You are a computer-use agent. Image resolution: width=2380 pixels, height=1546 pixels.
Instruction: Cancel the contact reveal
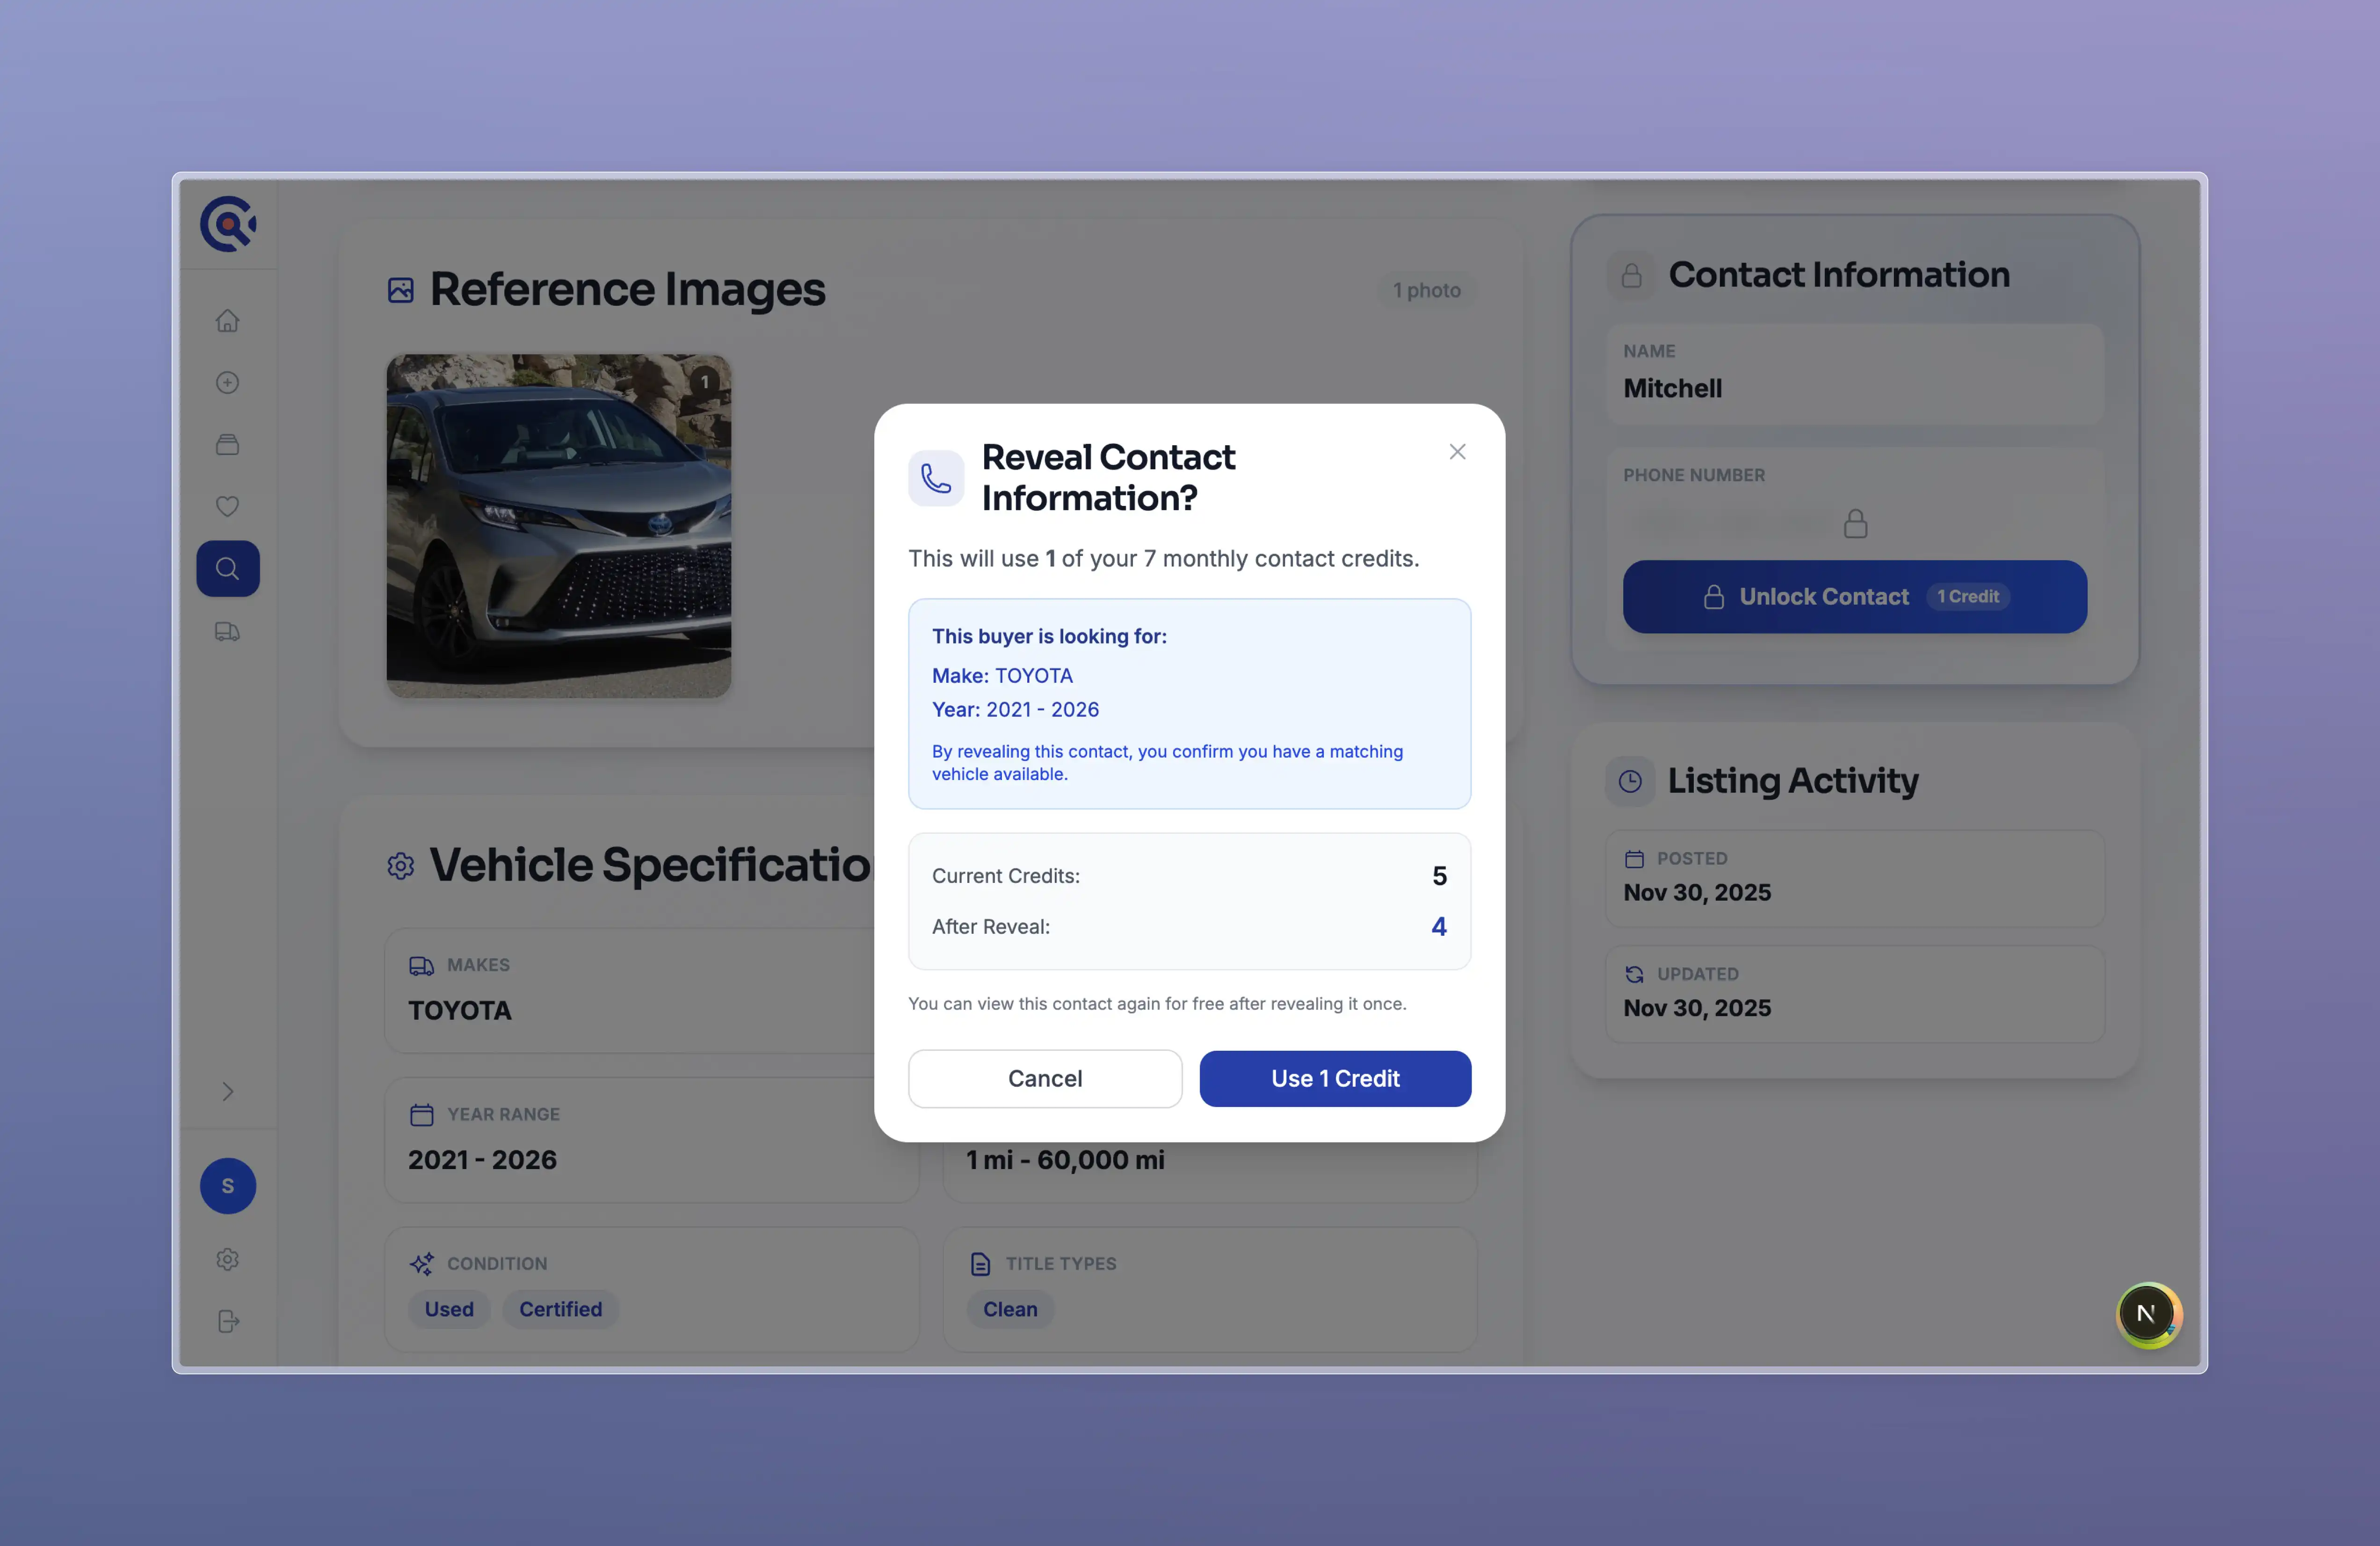tap(1045, 1078)
